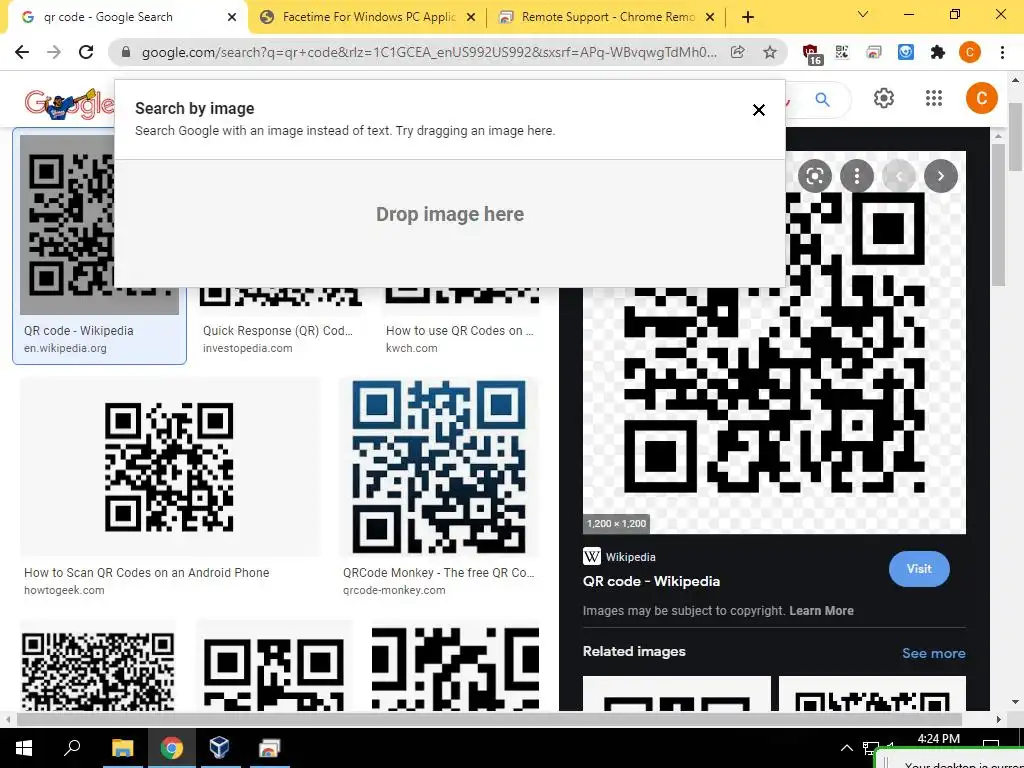This screenshot has width=1024, height=768.
Task: Click the first related image thumbnail
Action: (677, 694)
